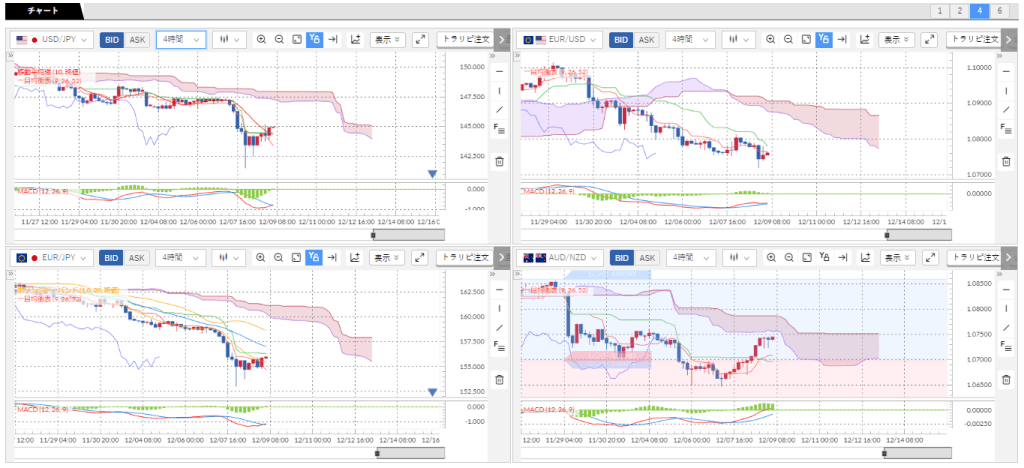
Task: Open the USD/JPY currency pair dropdown
Action: click(x=53, y=40)
